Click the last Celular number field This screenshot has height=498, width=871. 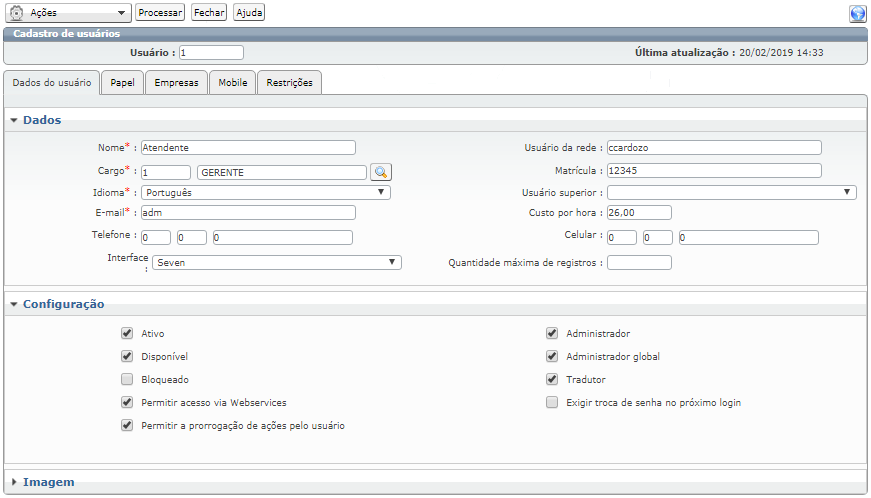tap(749, 237)
